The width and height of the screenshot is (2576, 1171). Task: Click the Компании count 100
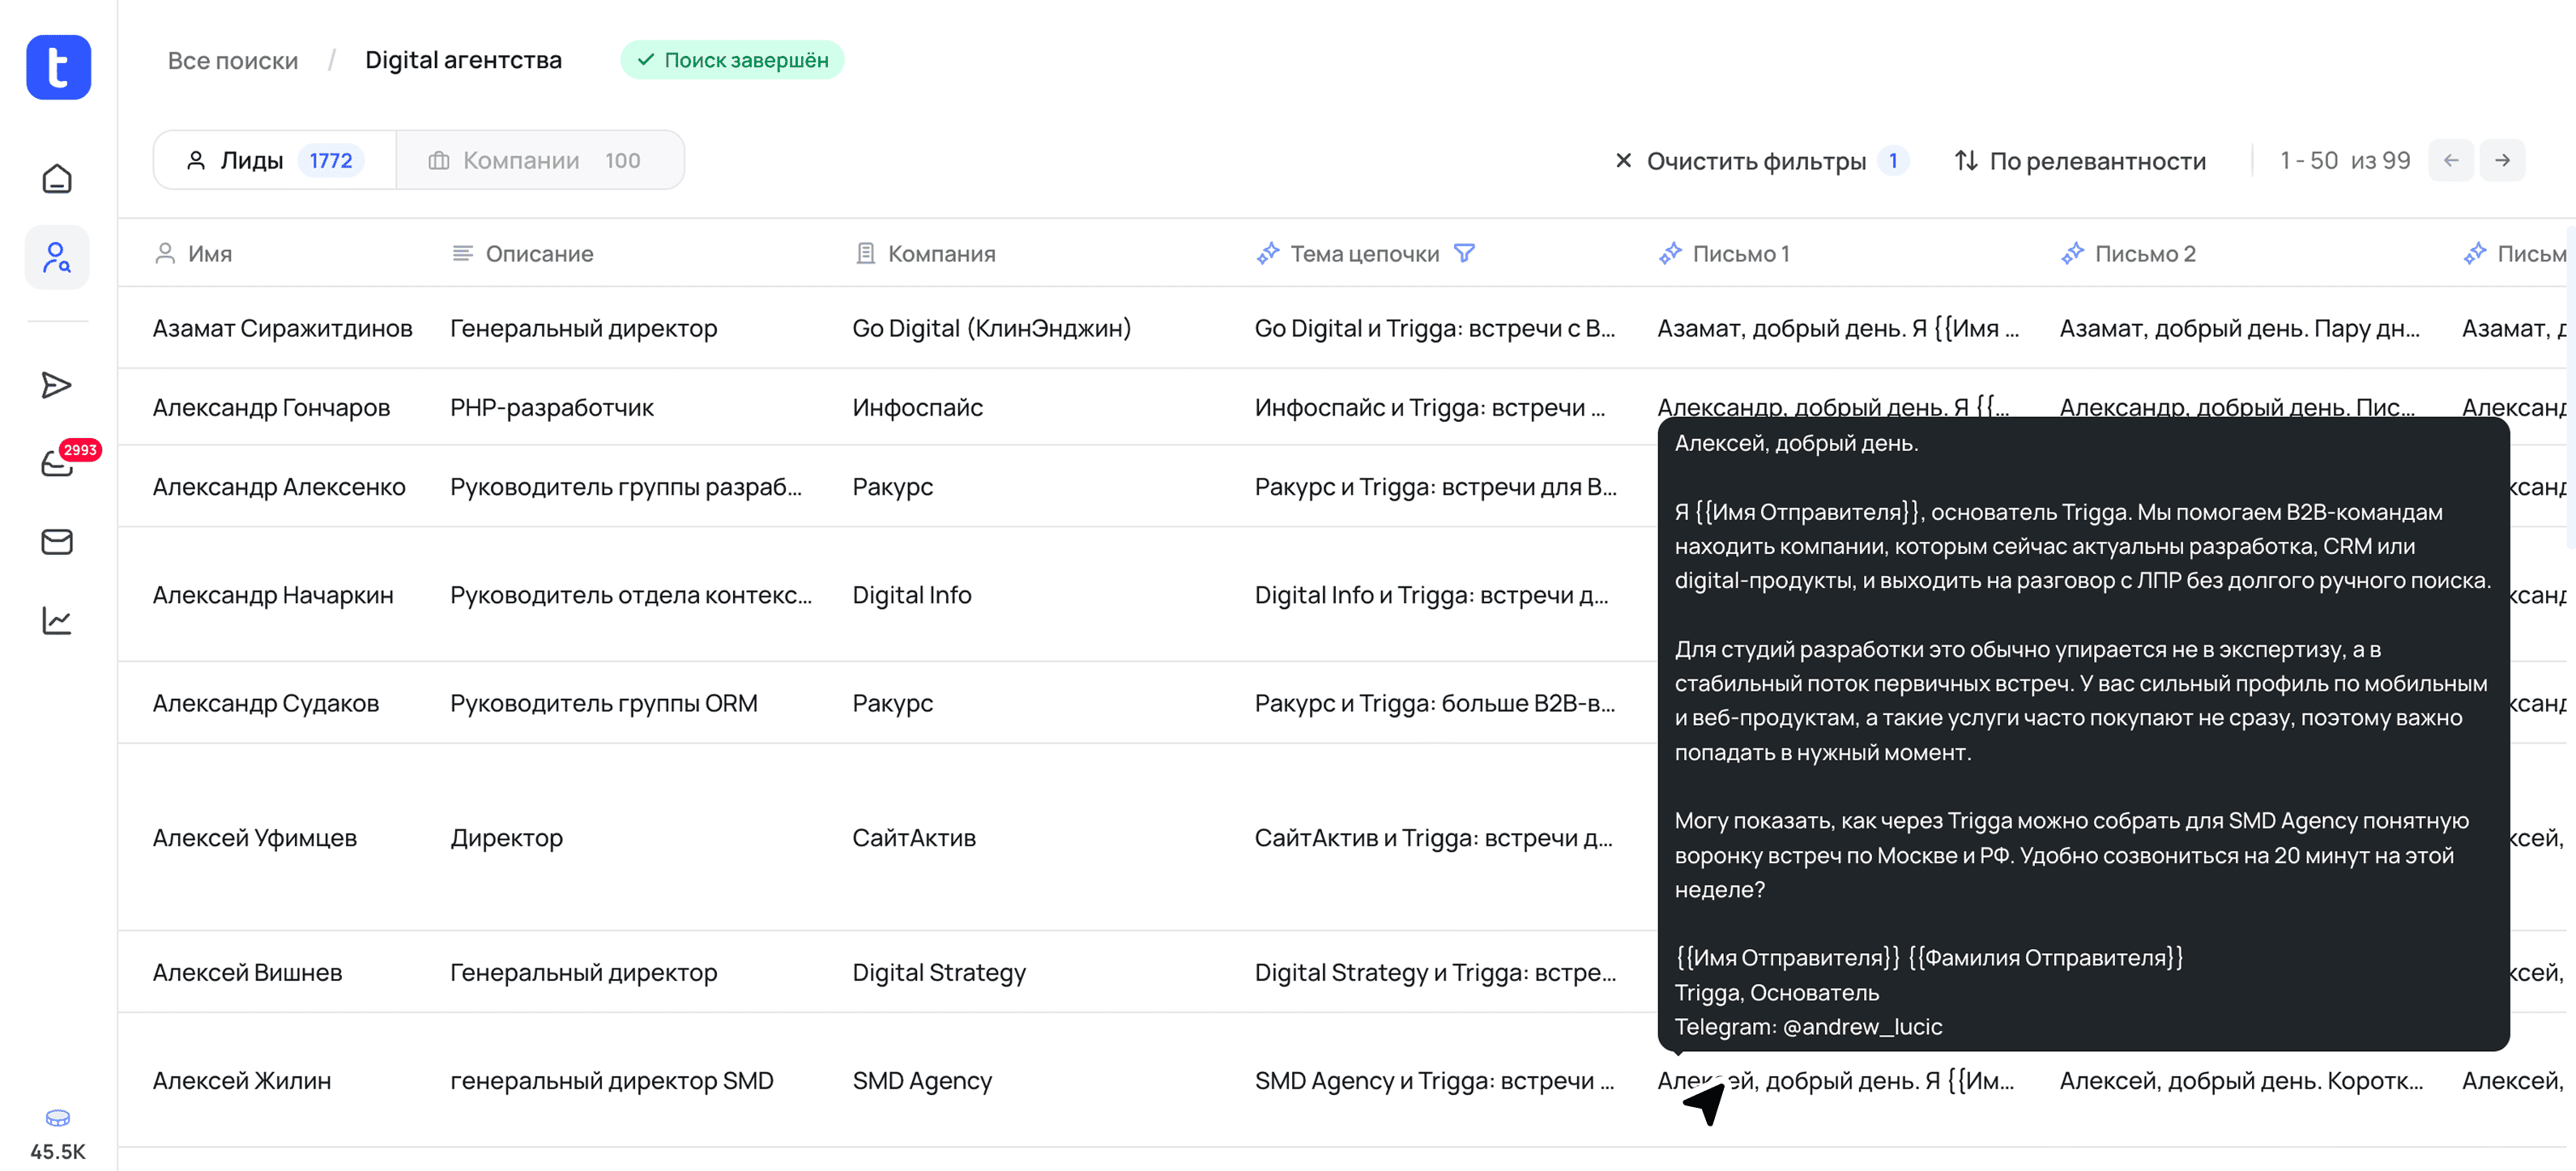[622, 161]
